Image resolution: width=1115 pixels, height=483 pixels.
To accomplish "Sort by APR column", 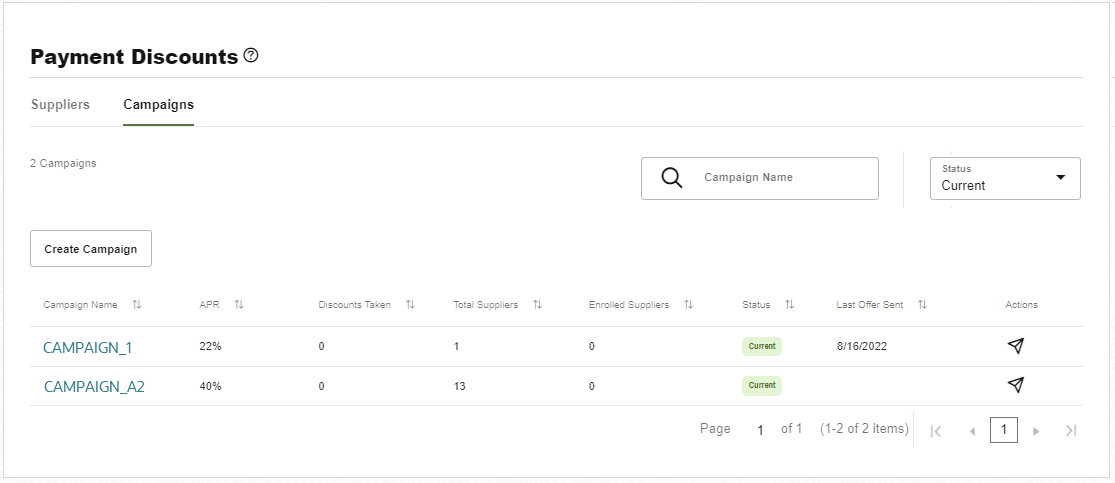I will 239,305.
